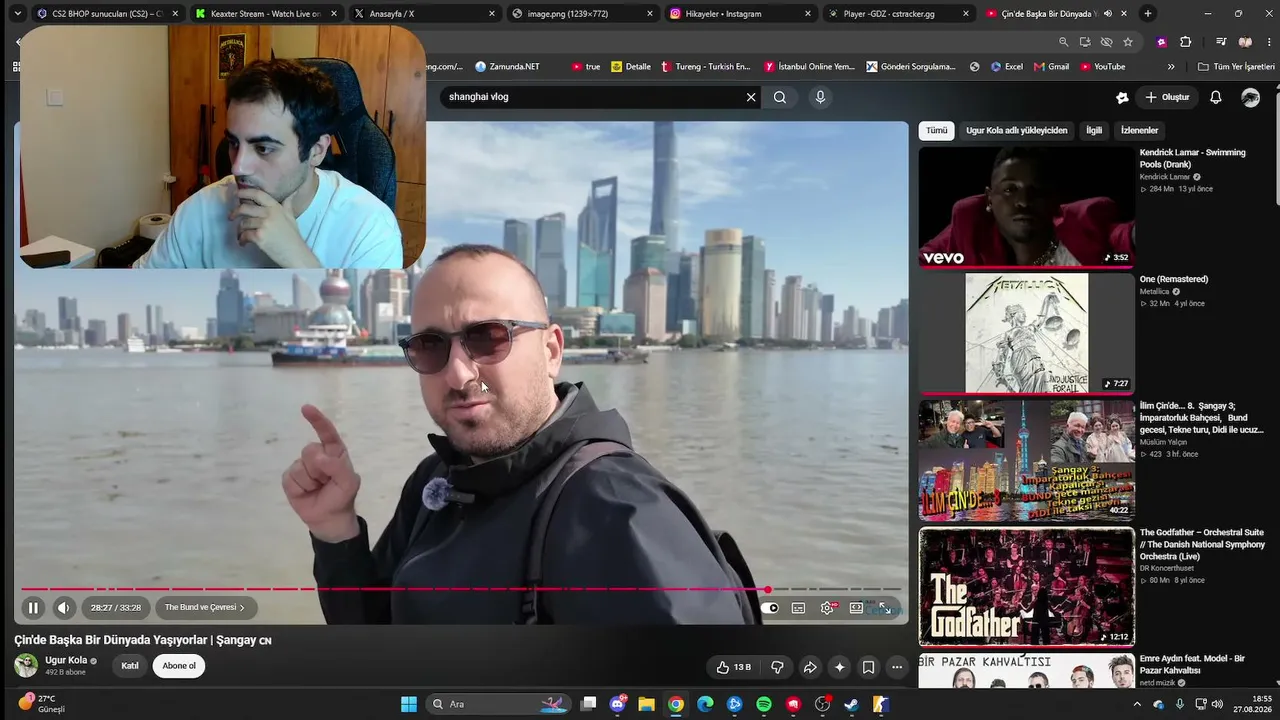The height and width of the screenshot is (720, 1280).
Task: Open Kendrick Lamar Swimming Pools thumbnail
Action: pyautogui.click(x=1026, y=207)
